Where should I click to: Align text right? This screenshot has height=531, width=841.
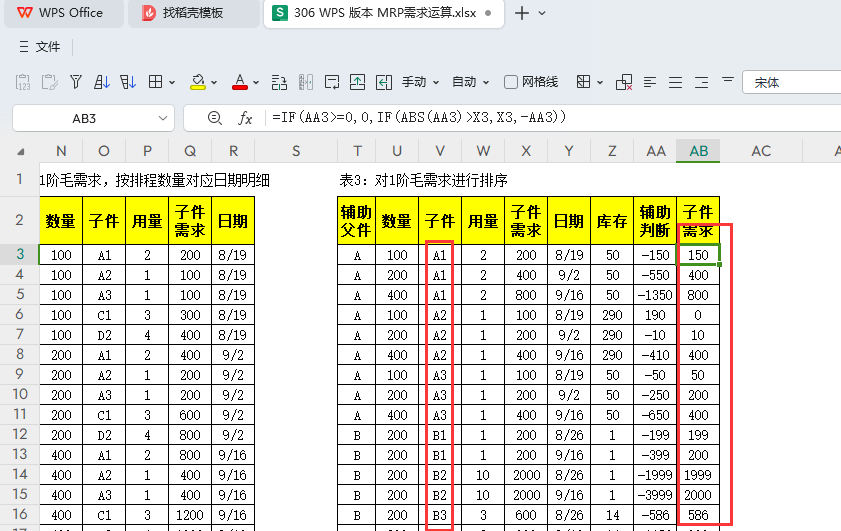(701, 82)
